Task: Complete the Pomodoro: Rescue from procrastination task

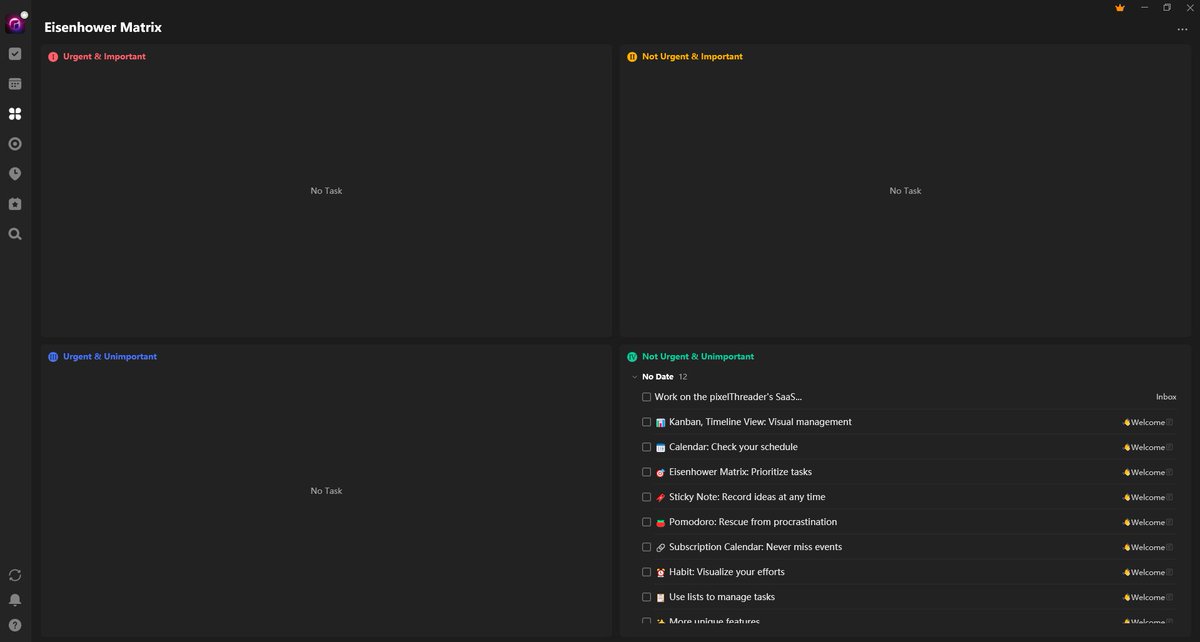Action: point(646,521)
